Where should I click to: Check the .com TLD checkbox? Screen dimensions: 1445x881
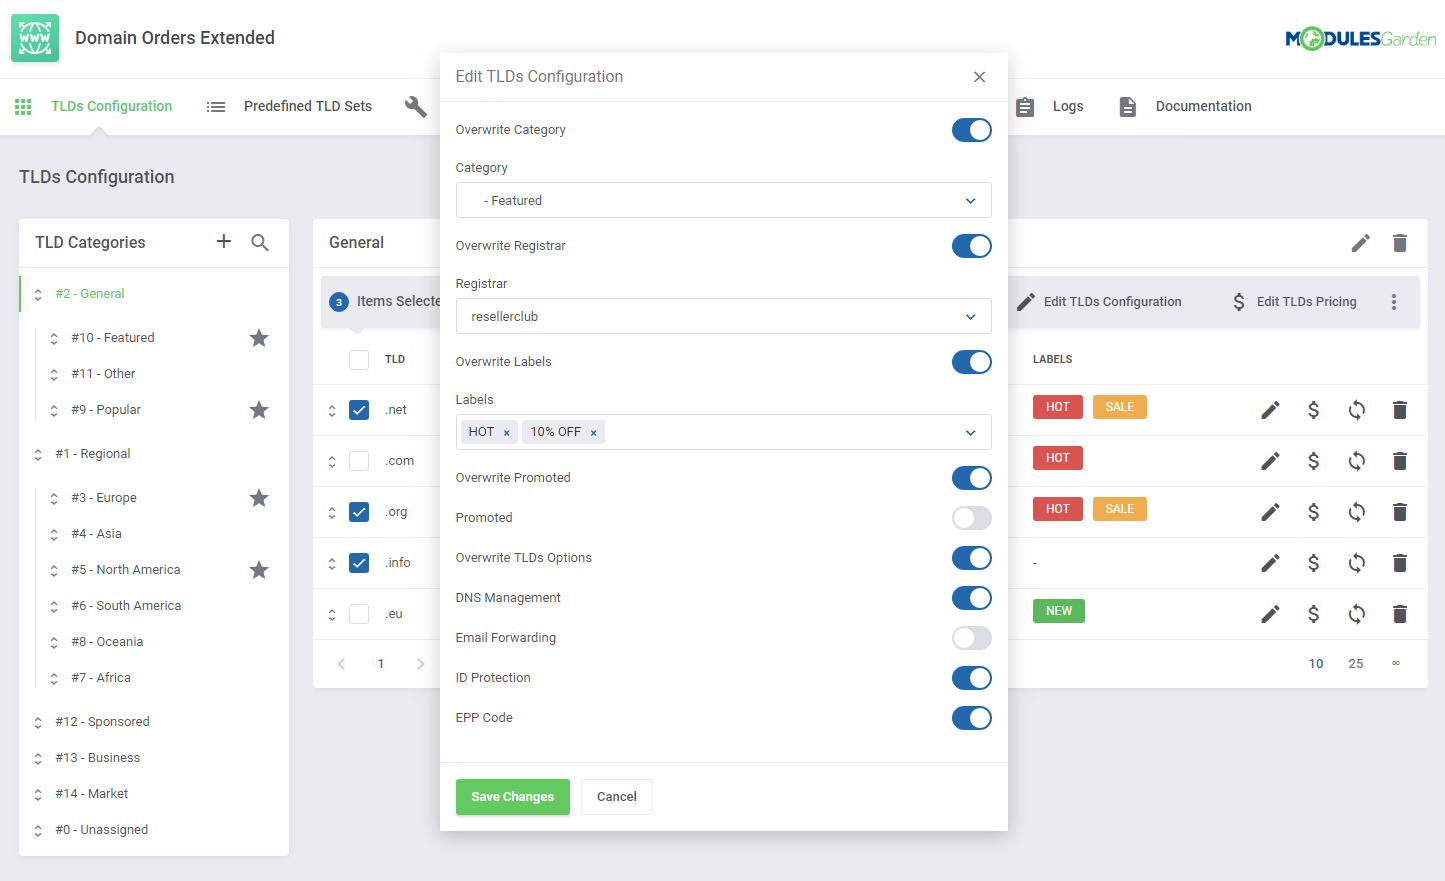tap(359, 461)
